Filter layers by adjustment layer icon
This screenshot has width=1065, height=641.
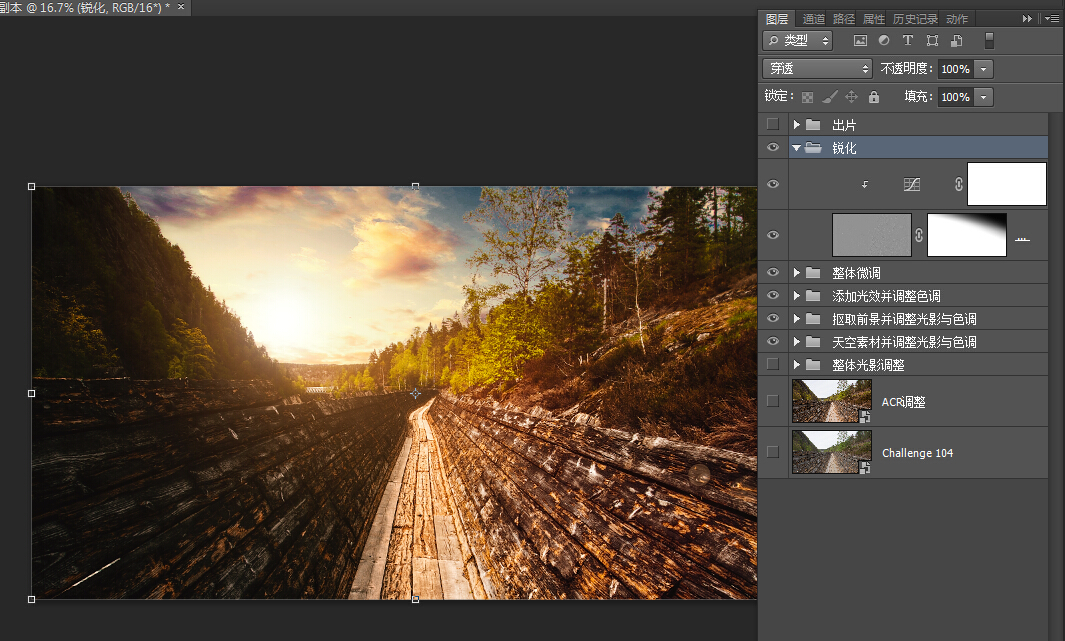(x=884, y=41)
